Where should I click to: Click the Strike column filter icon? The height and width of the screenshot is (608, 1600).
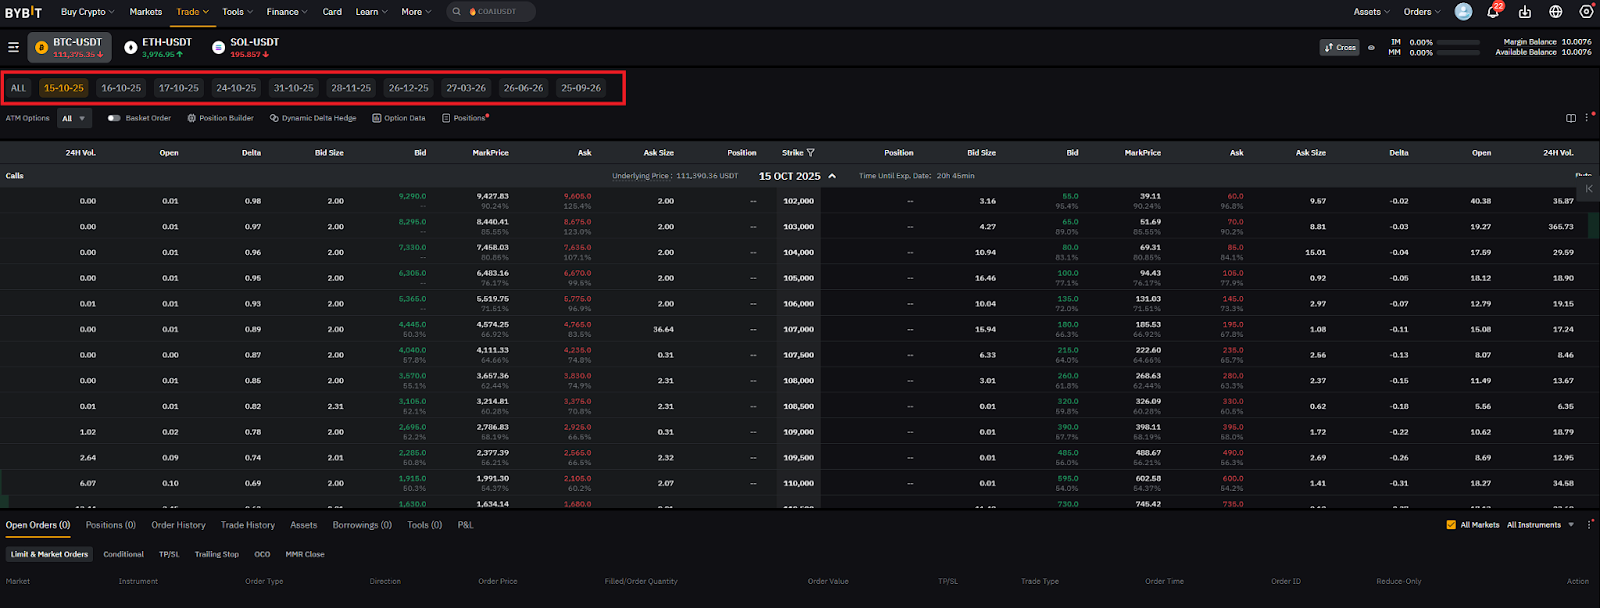point(810,153)
